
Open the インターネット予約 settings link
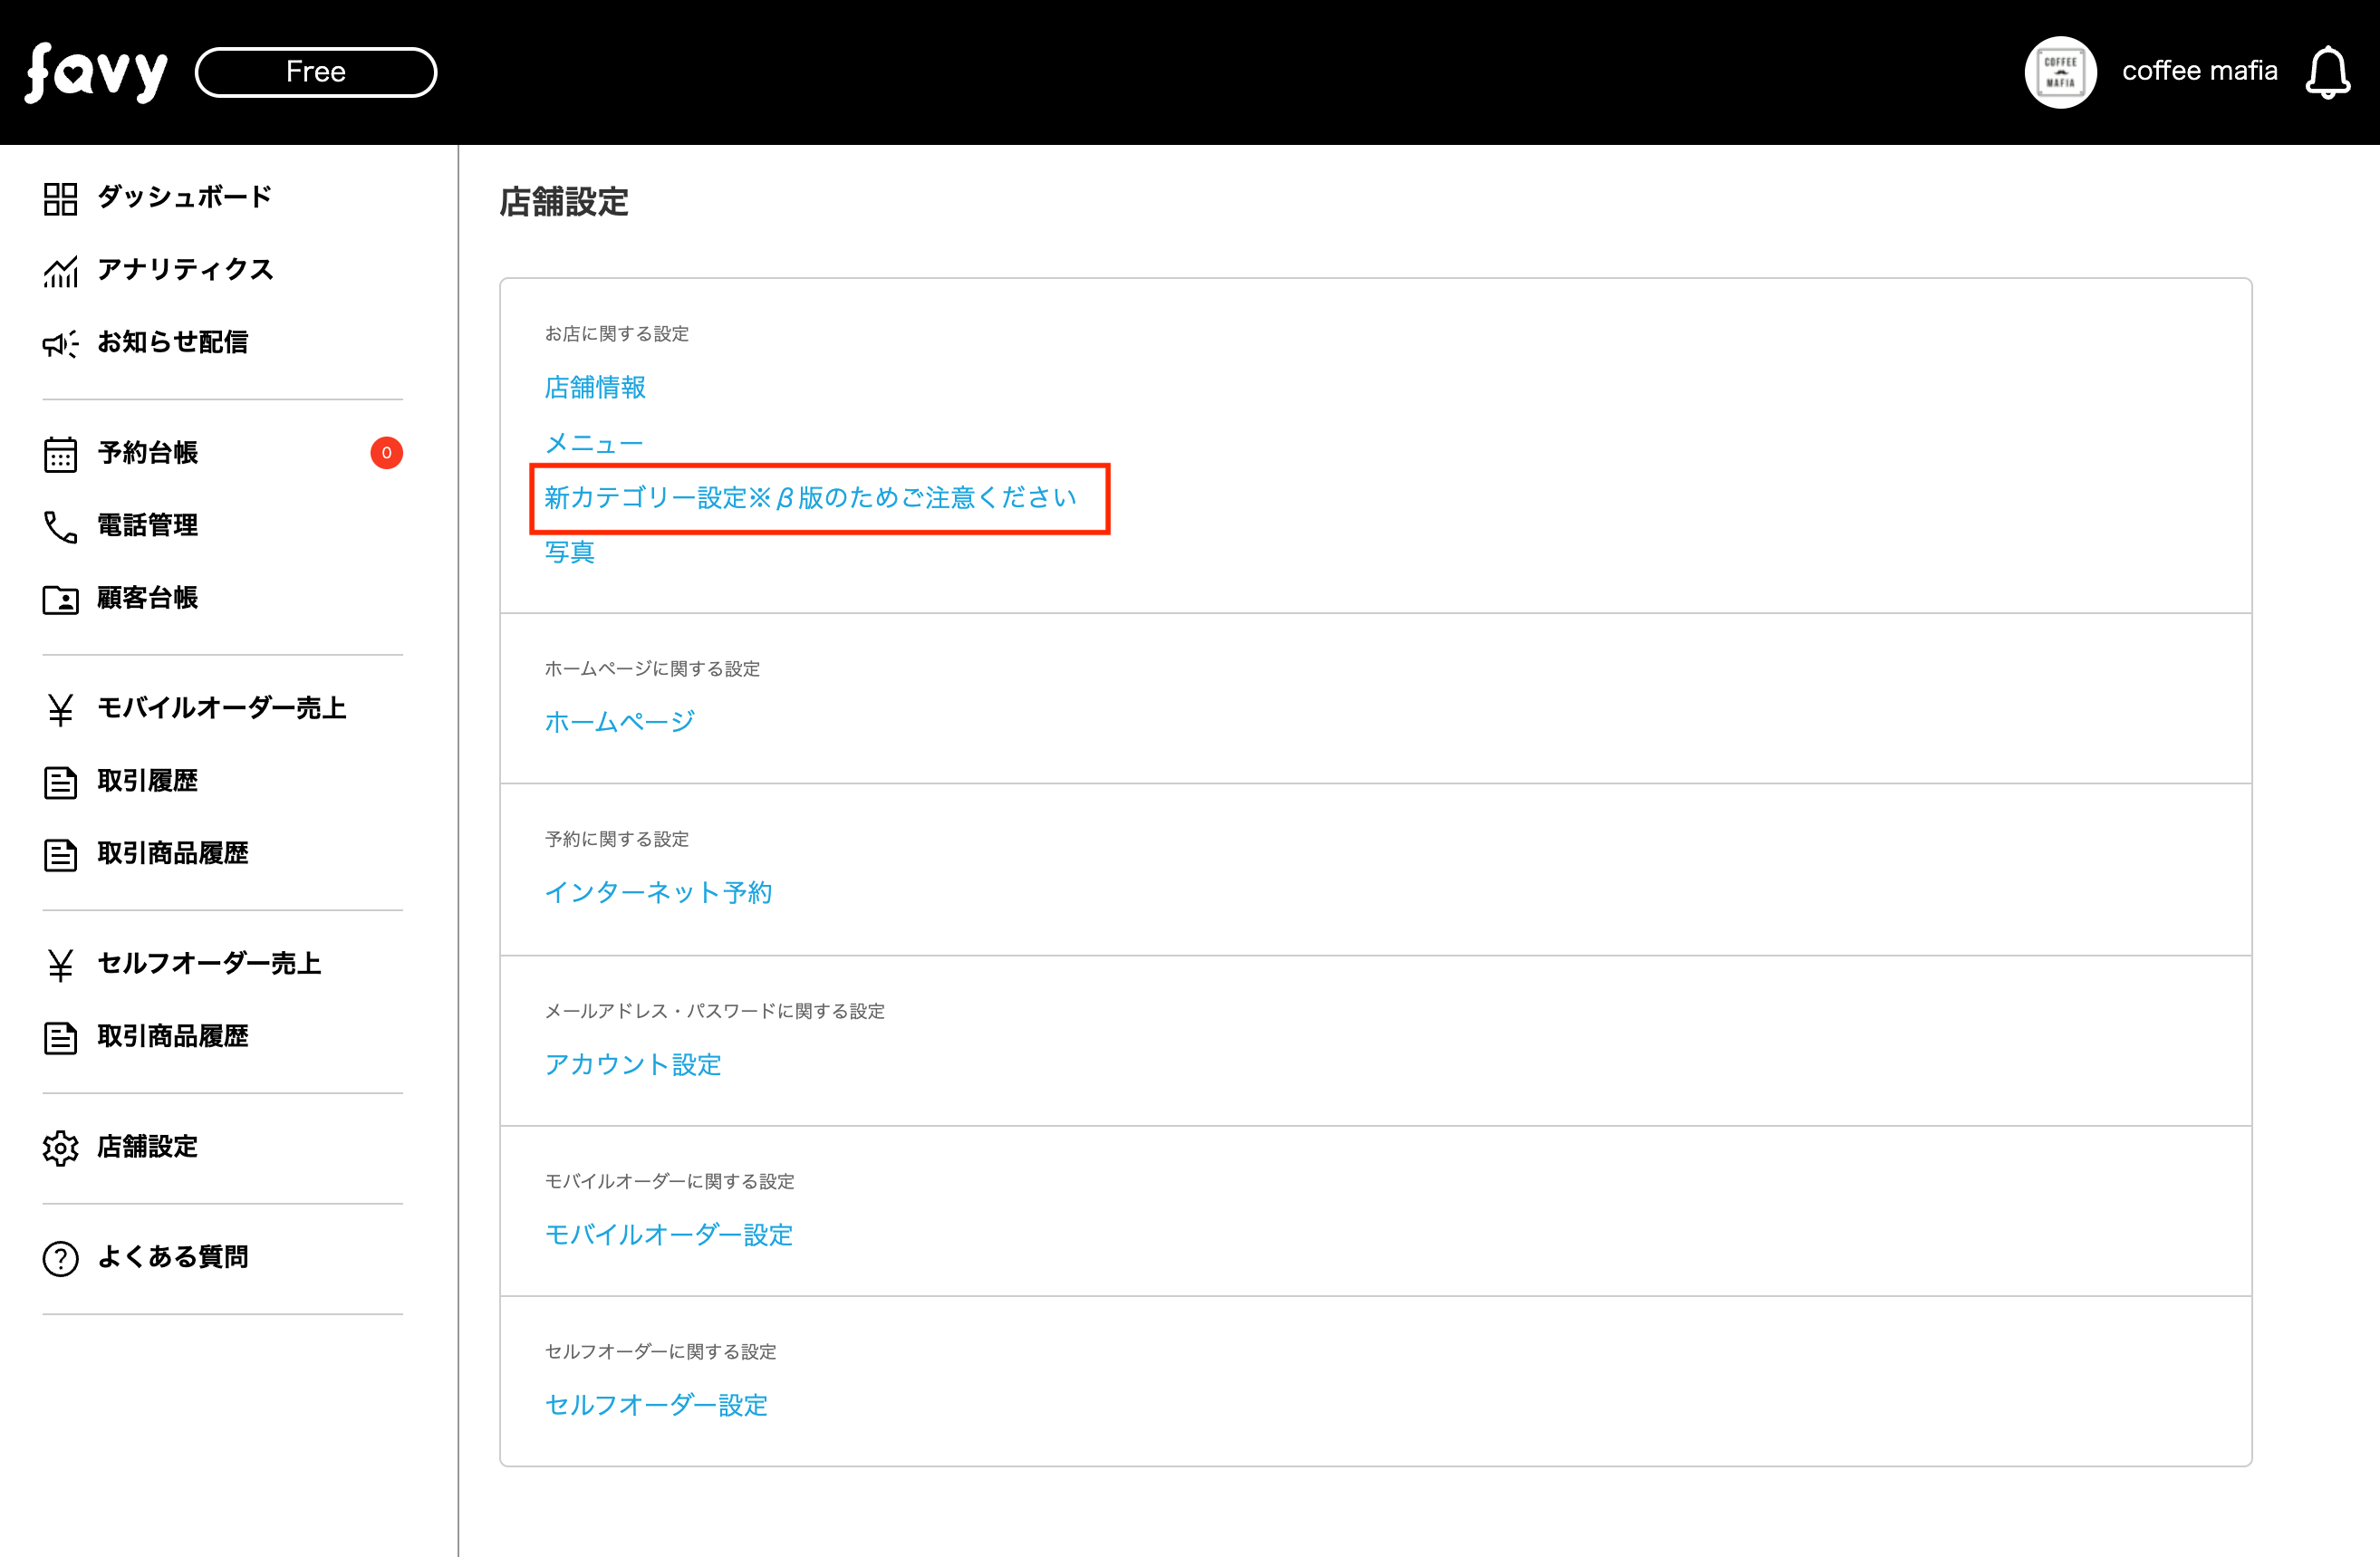pyautogui.click(x=658, y=893)
